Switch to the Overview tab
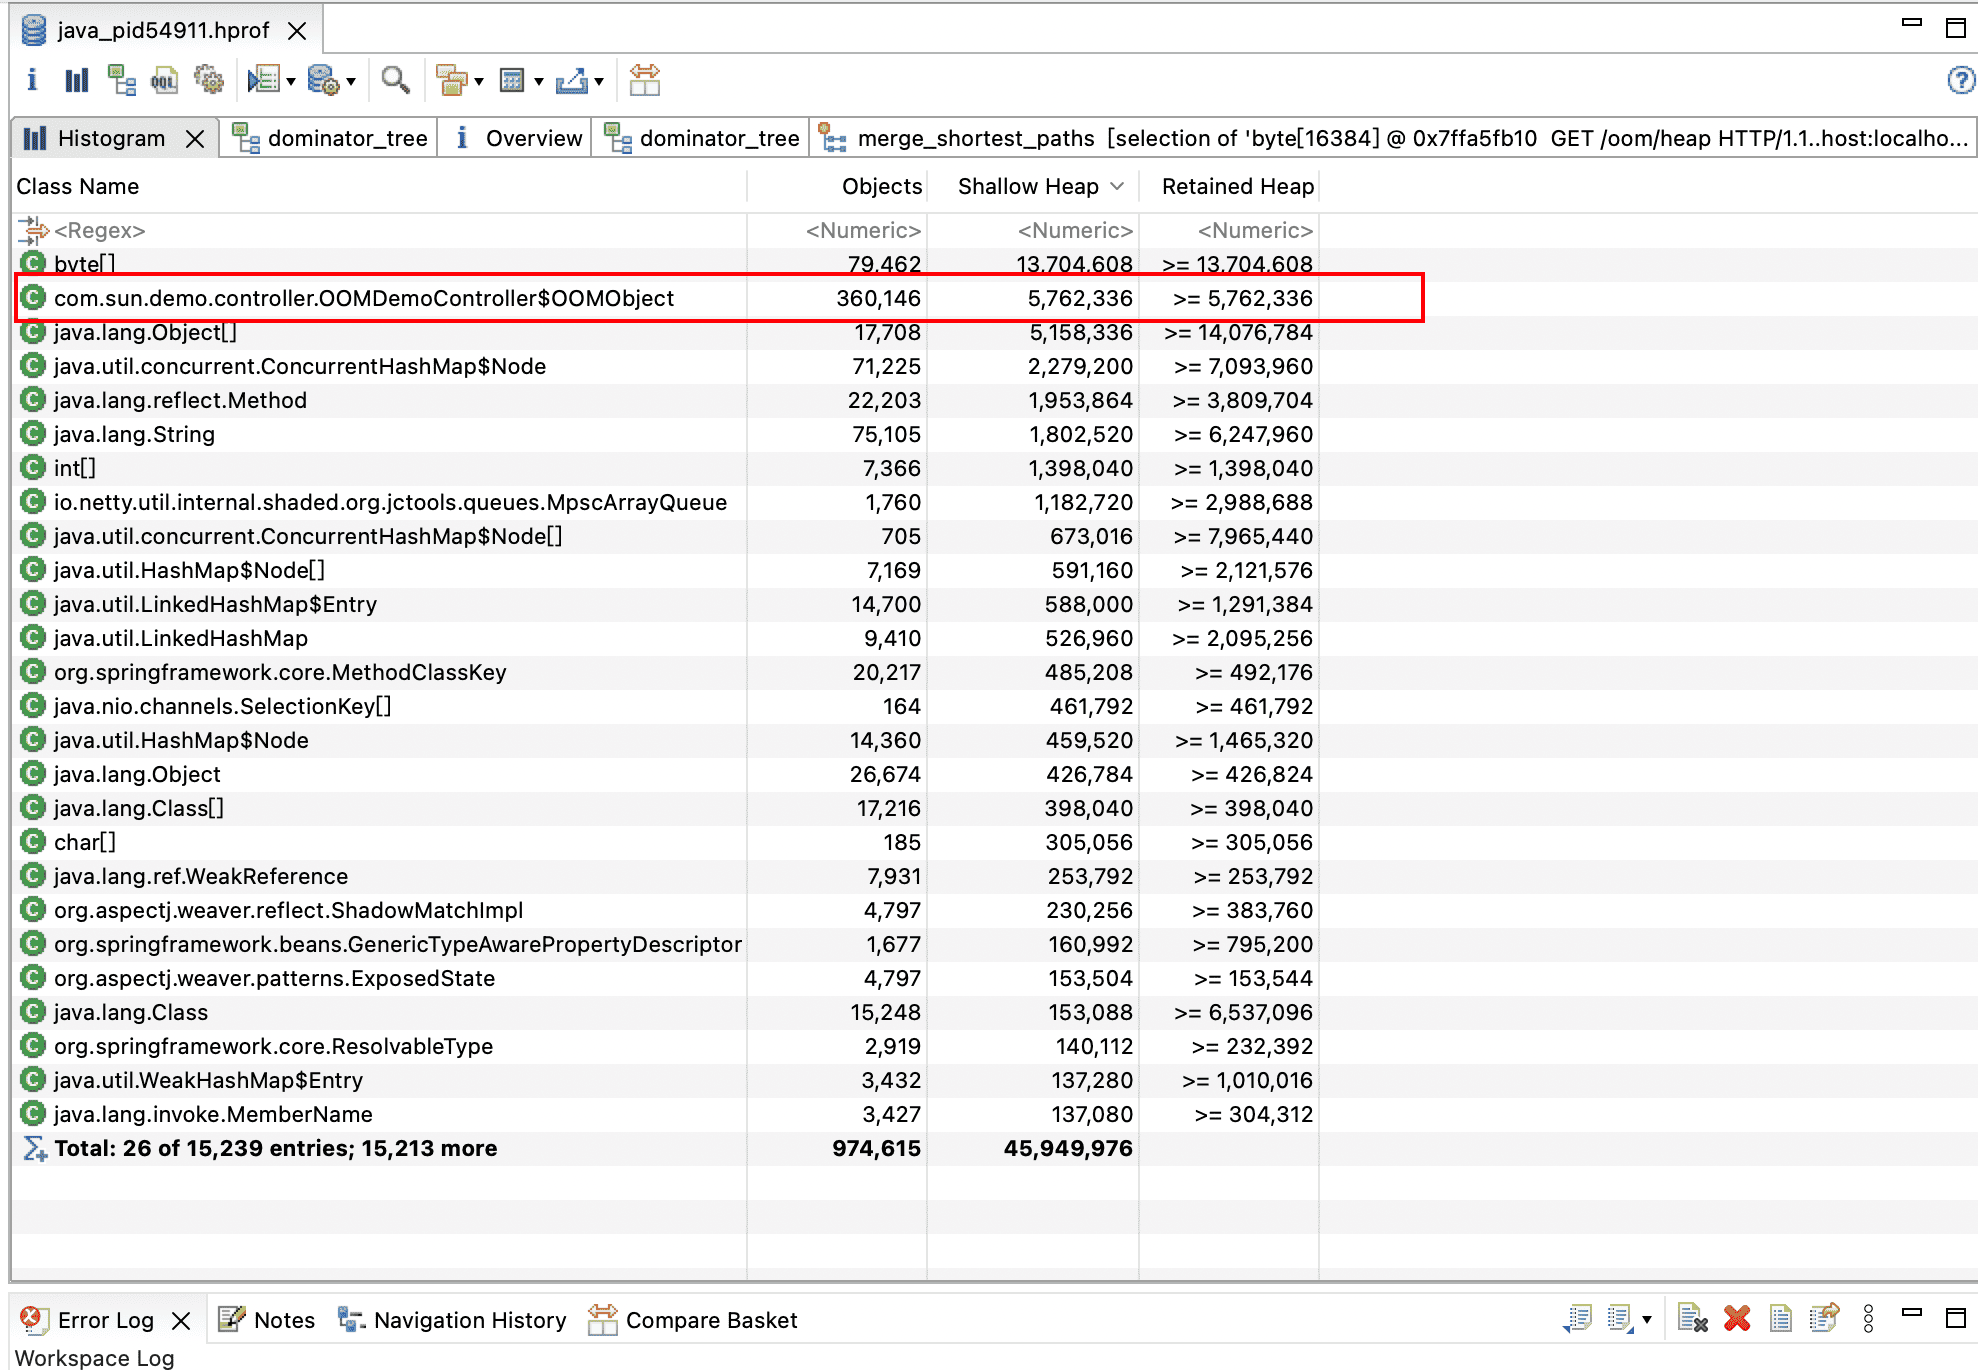 point(520,138)
